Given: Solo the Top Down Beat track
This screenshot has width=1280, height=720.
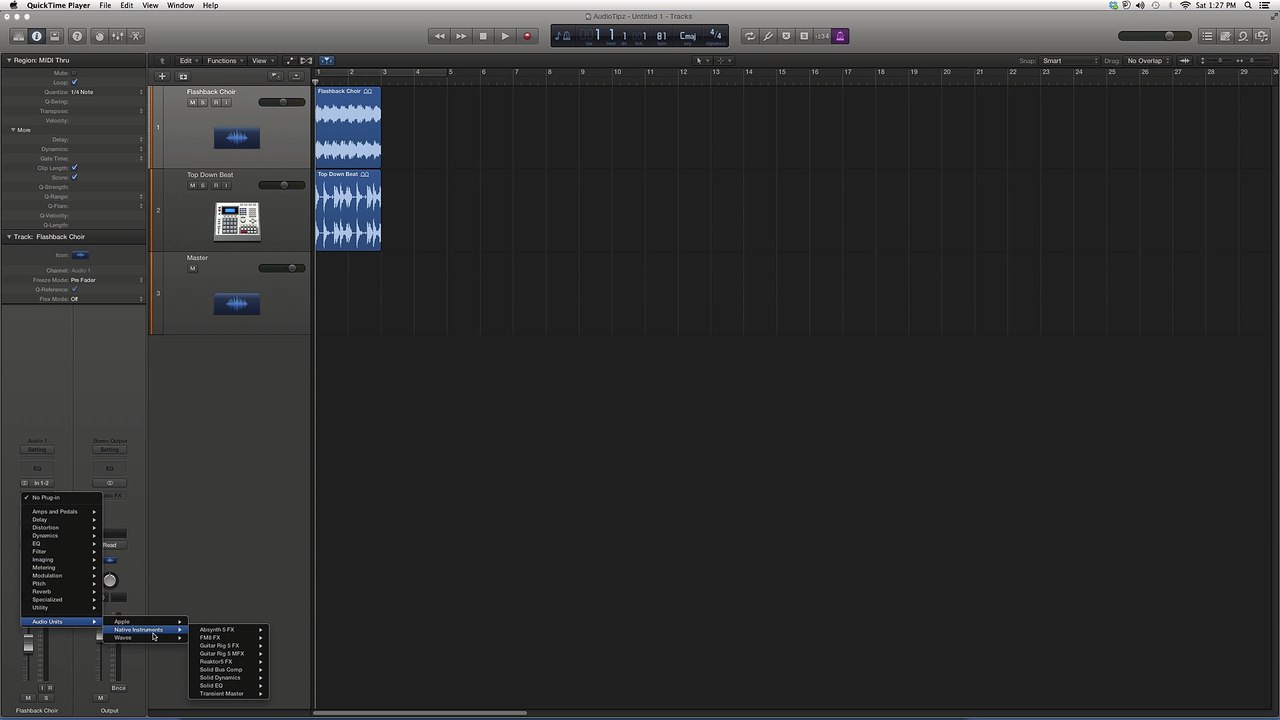Looking at the screenshot, I should [x=203, y=185].
